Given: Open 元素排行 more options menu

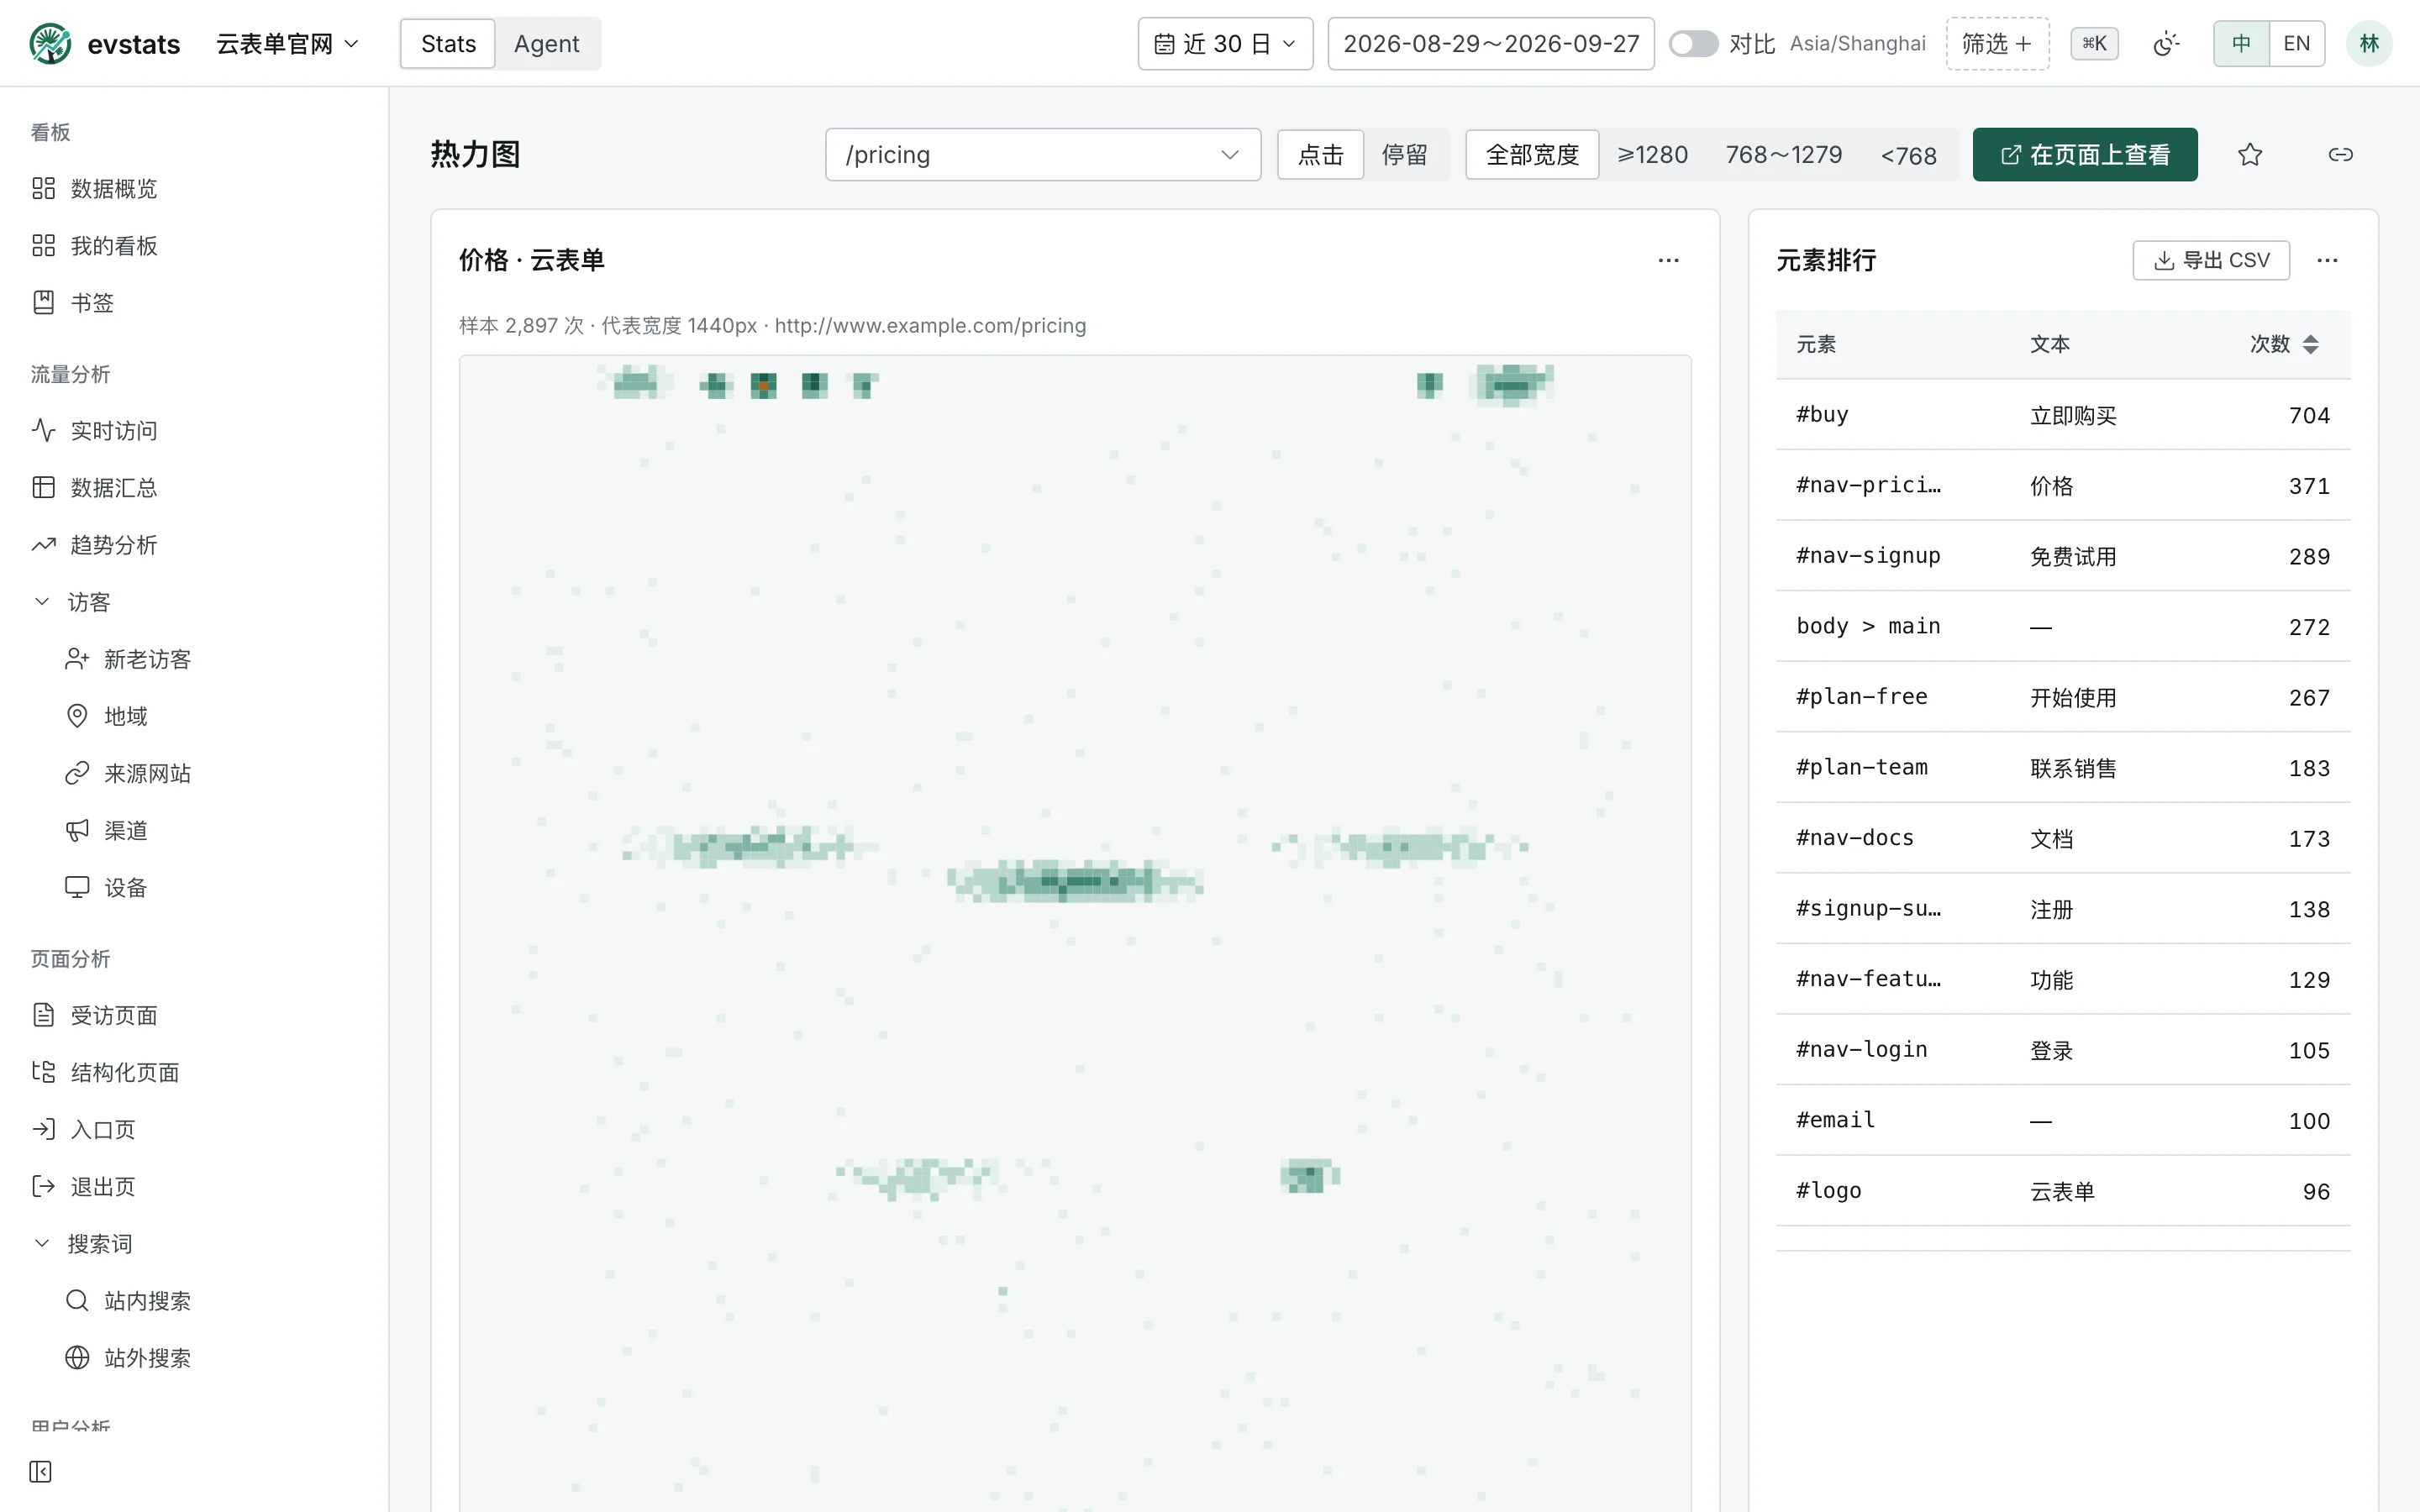Looking at the screenshot, I should tap(2327, 261).
